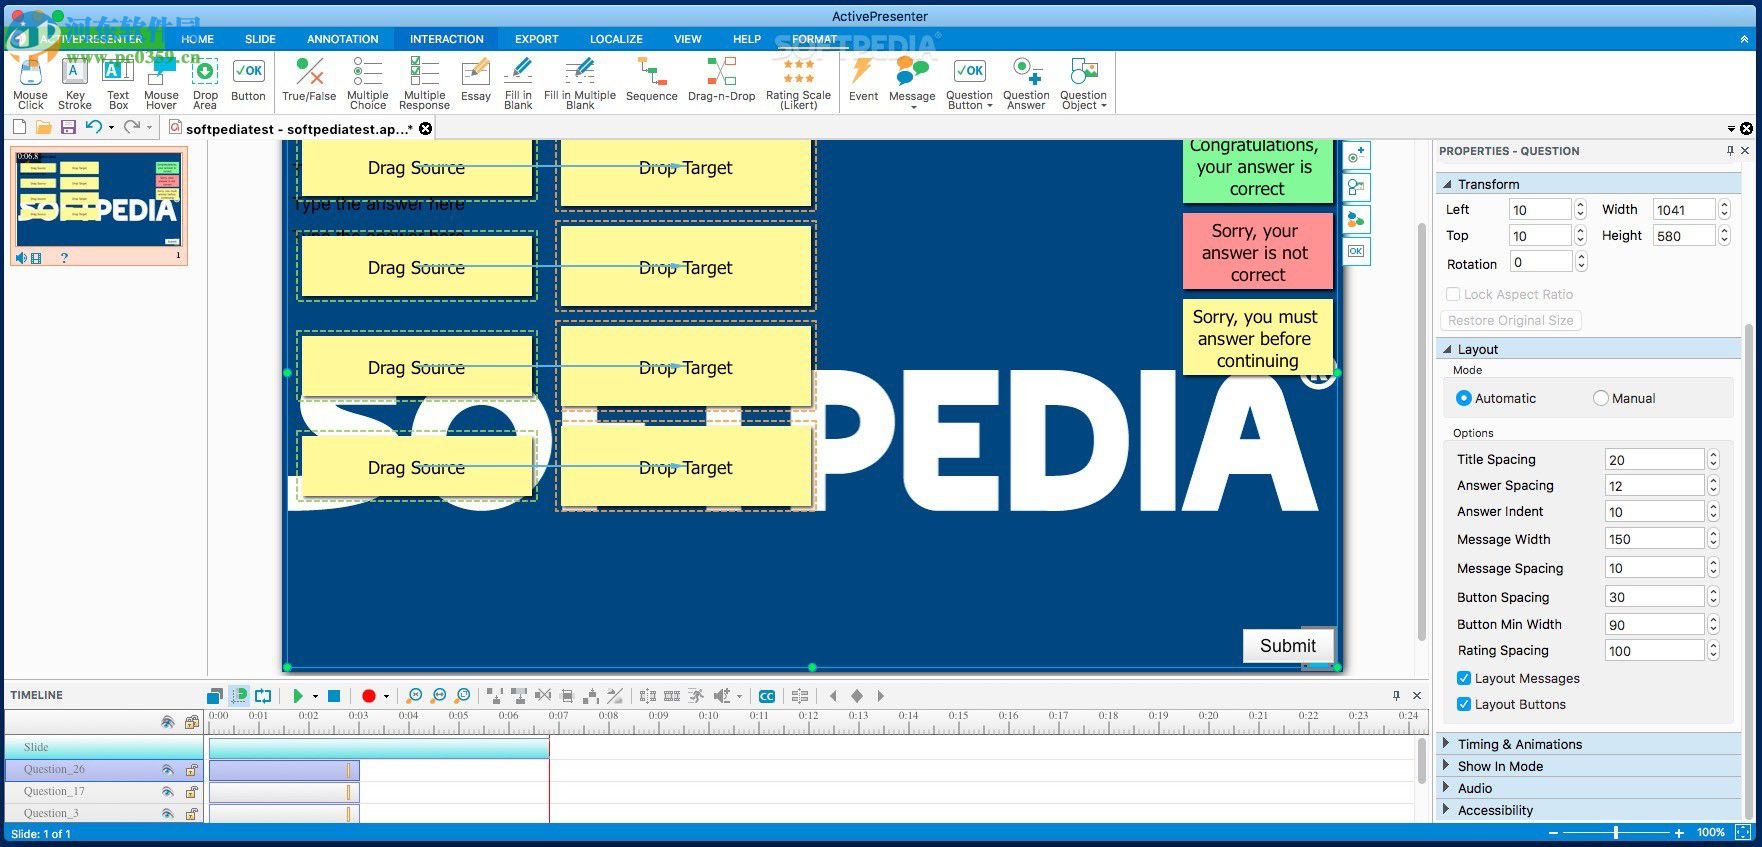
Task: Insert a Drop Area
Action: coord(205,83)
